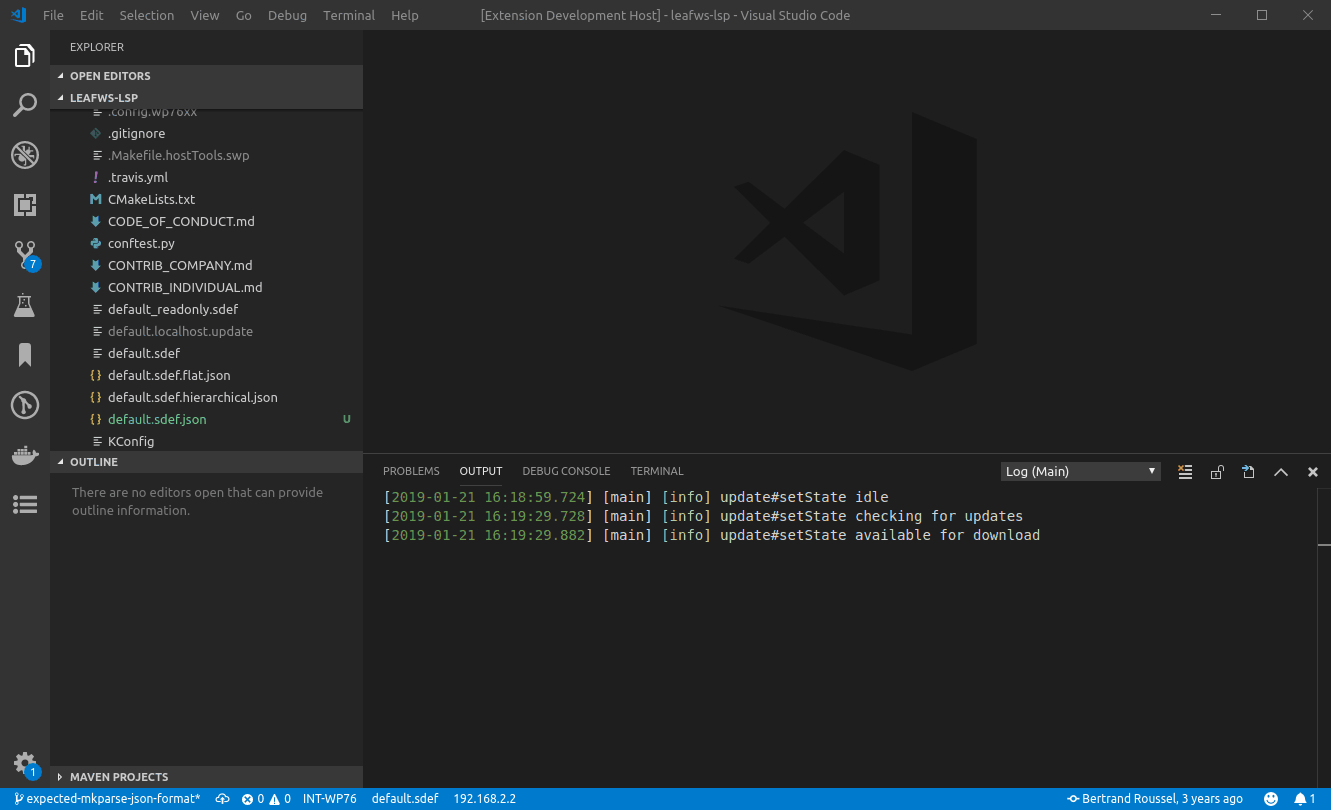Open default.sdef.flat.json in explorer
The image size is (1331, 810).
pos(206,375)
